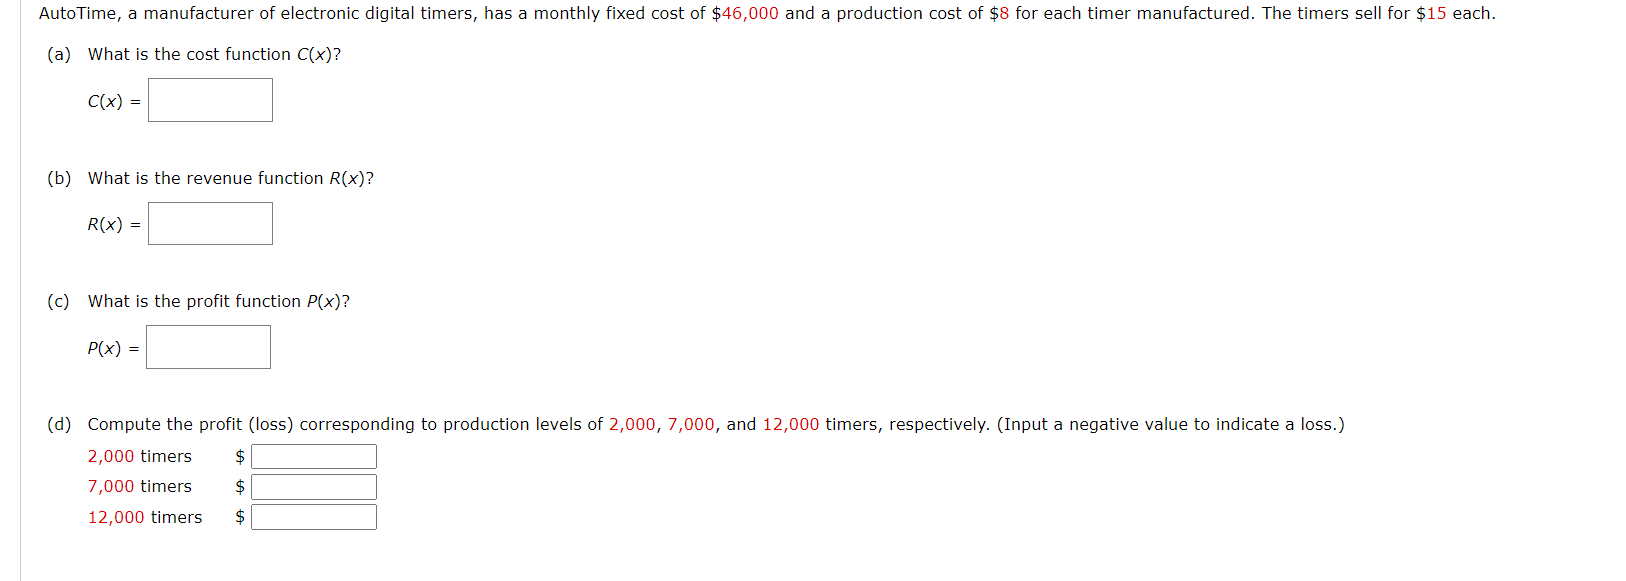The width and height of the screenshot is (1626, 581).
Task: Click the red 12,000 timers label
Action: (x=144, y=517)
